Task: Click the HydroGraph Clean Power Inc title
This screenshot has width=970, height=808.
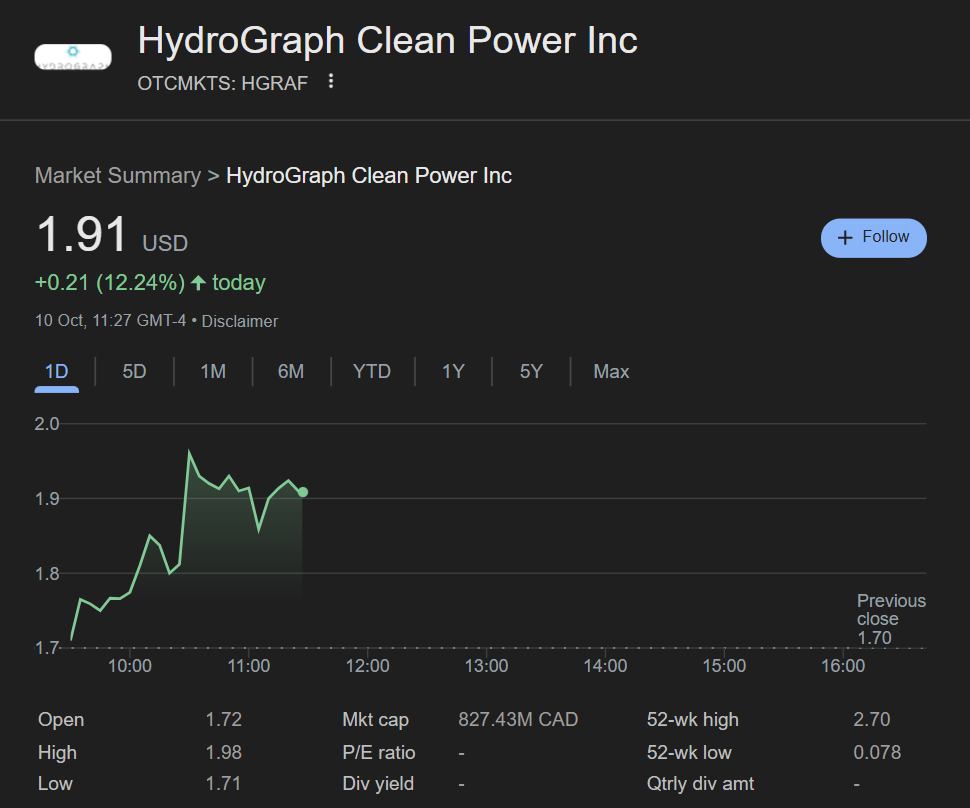Action: [387, 41]
